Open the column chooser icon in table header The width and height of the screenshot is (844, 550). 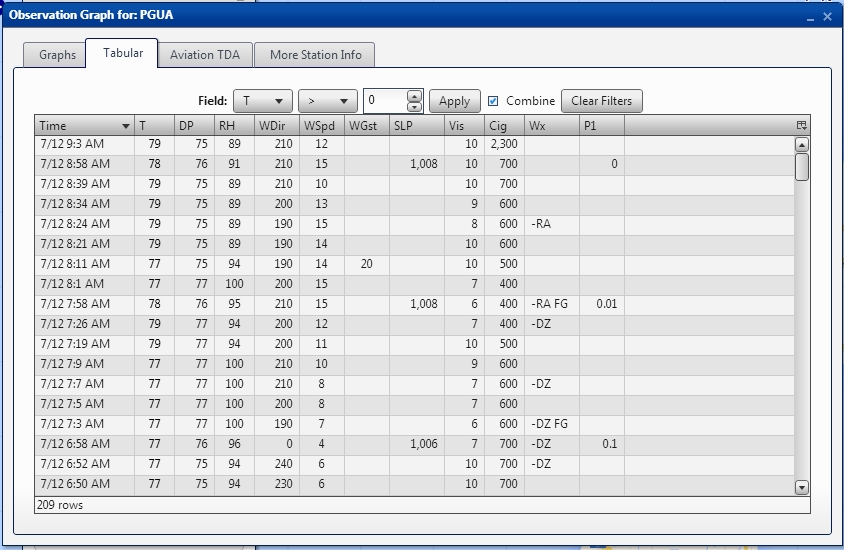coord(801,126)
